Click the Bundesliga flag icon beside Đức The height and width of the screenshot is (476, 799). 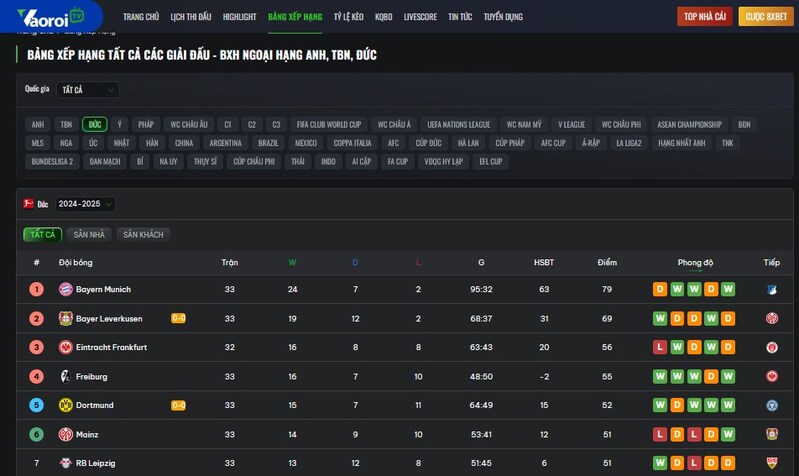click(29, 204)
